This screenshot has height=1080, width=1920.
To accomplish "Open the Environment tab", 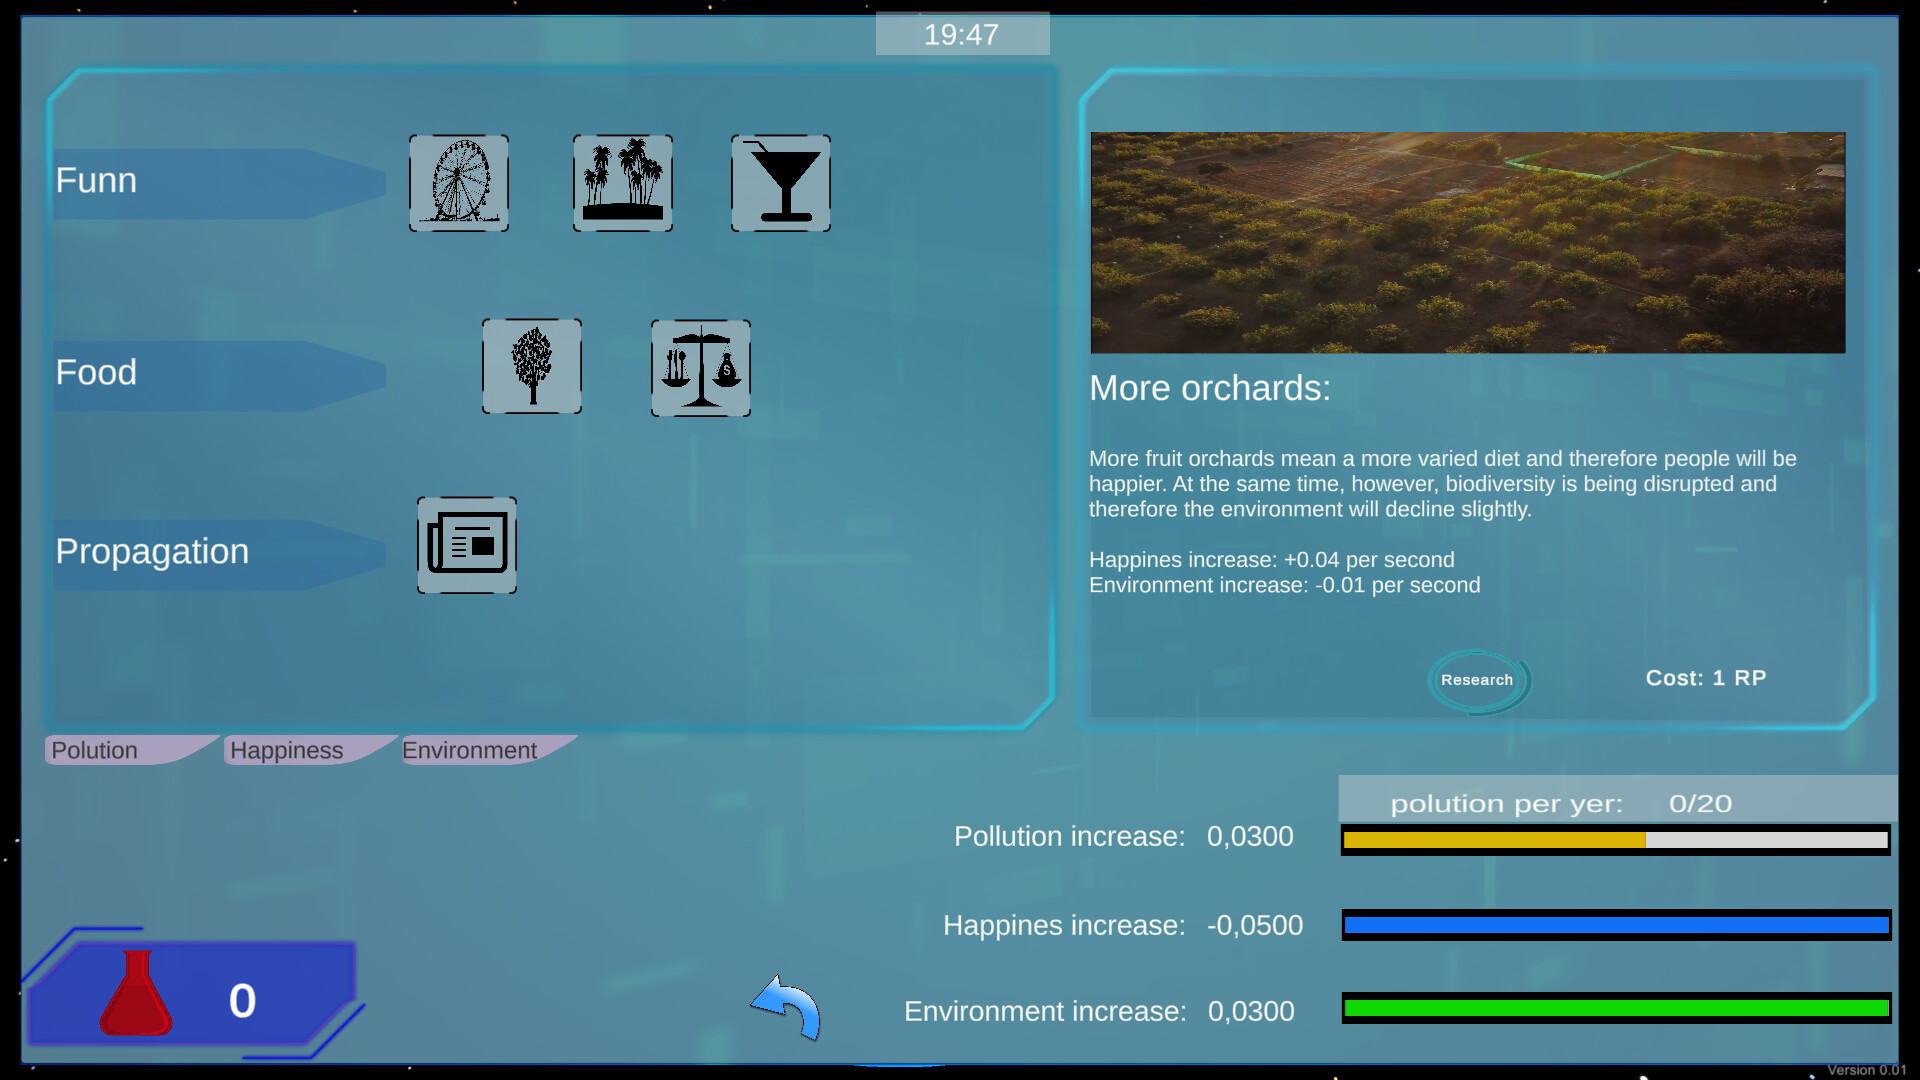I will [469, 750].
